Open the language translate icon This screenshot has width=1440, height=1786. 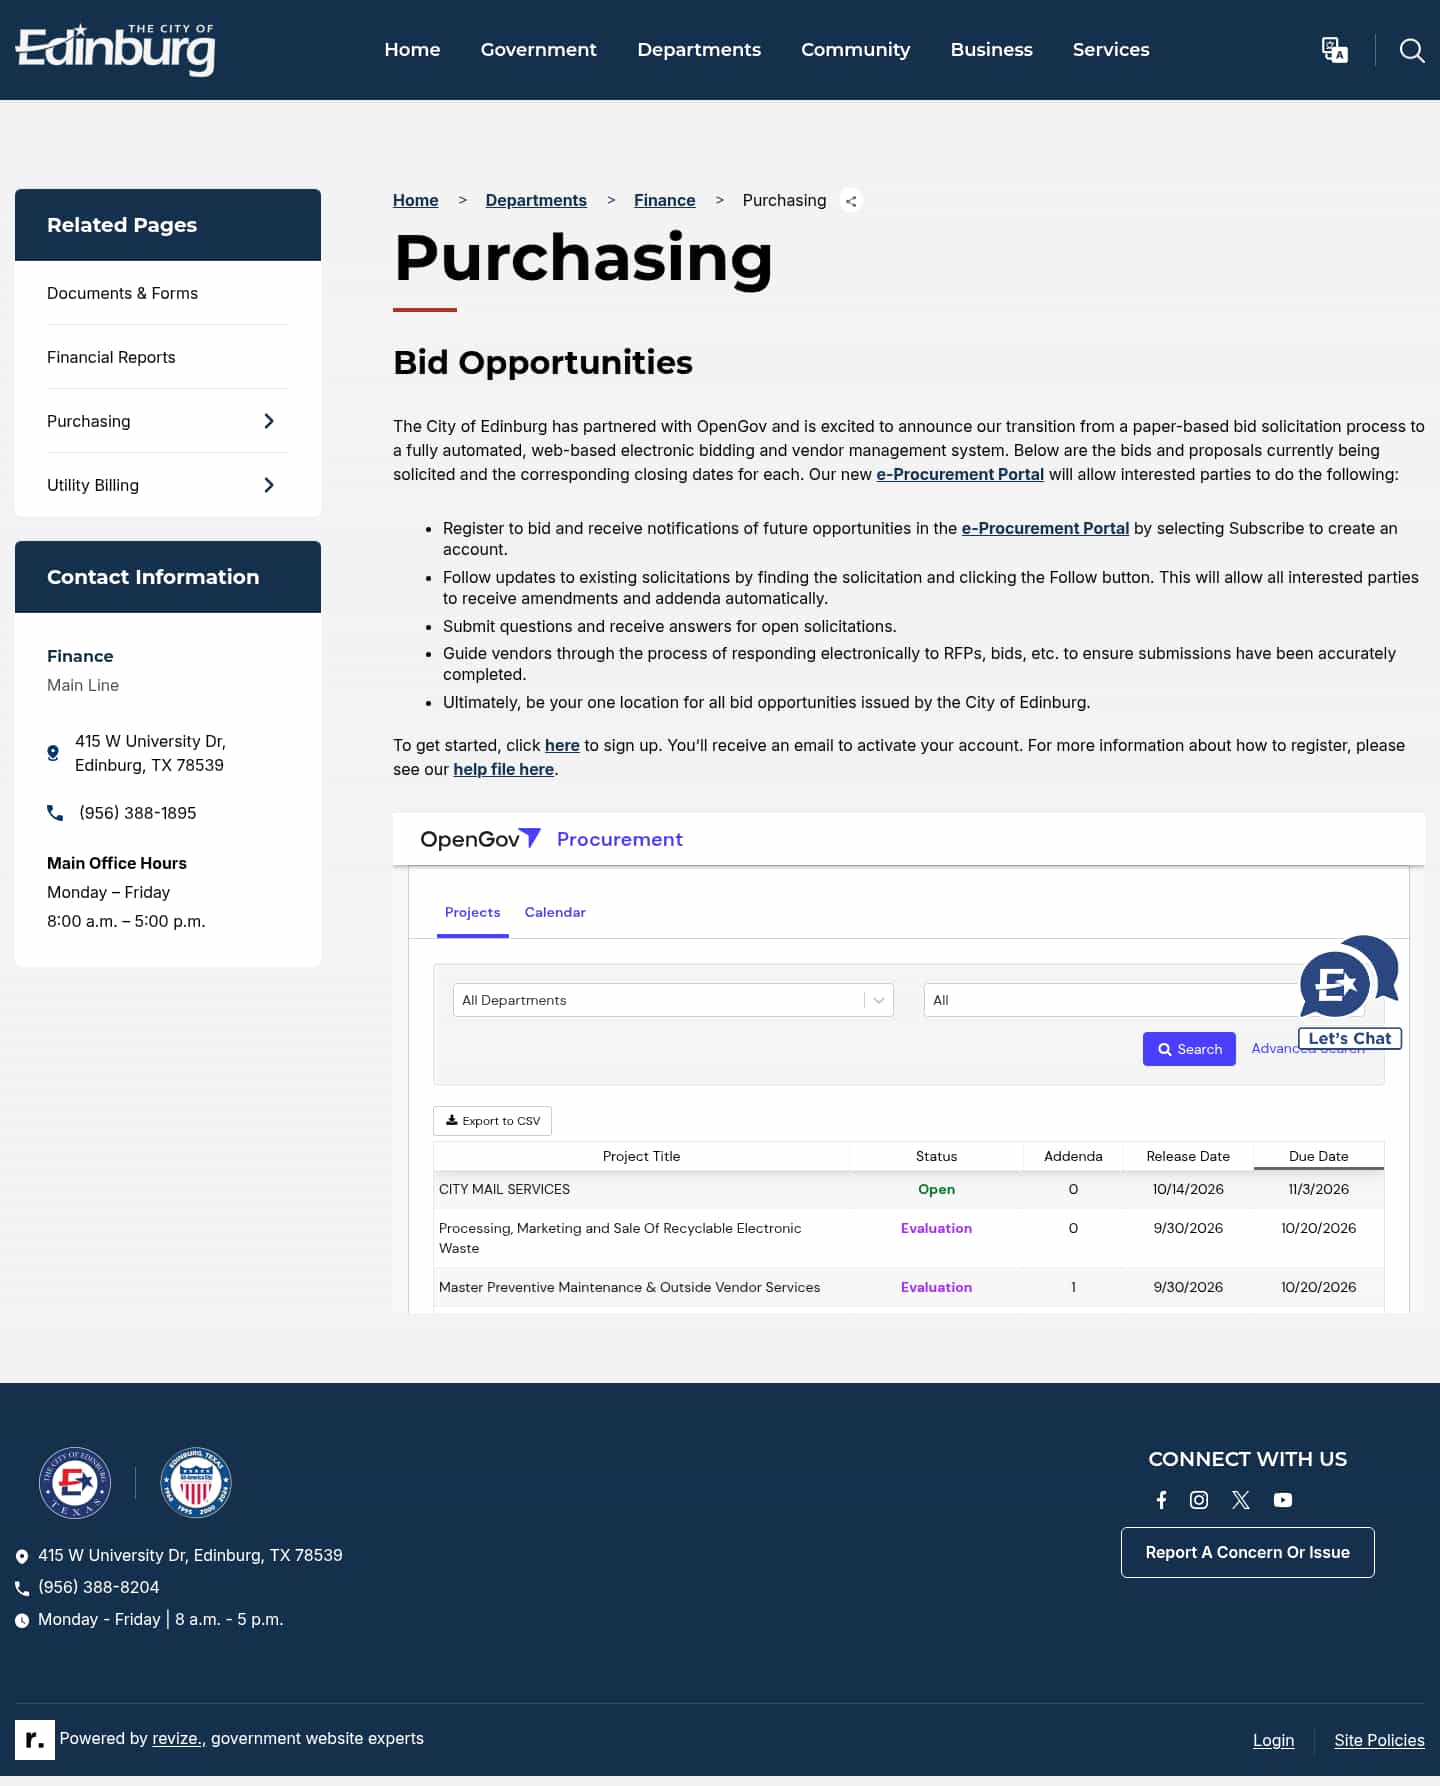coord(1334,50)
